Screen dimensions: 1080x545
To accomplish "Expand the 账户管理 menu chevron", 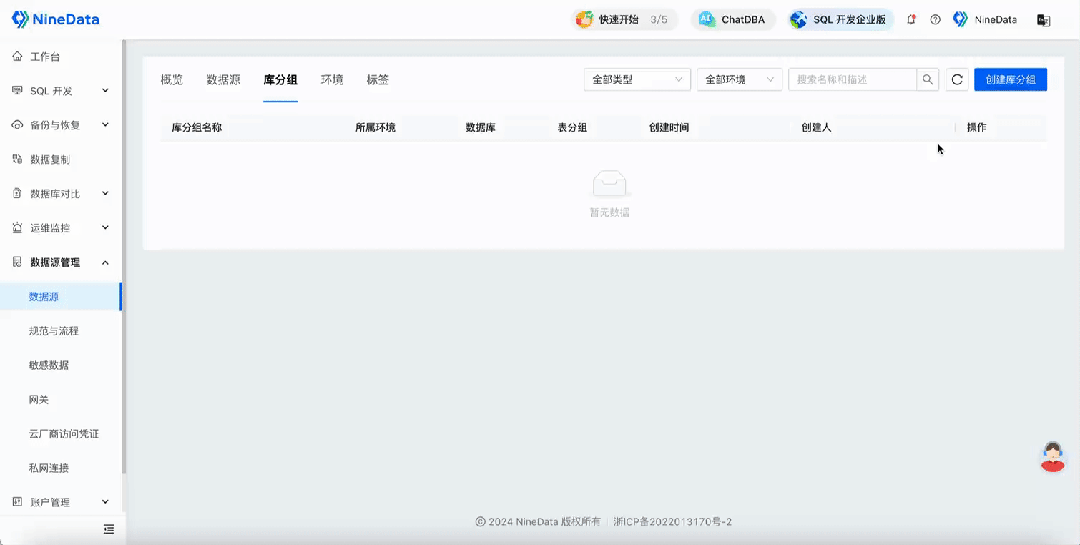I will (x=105, y=502).
